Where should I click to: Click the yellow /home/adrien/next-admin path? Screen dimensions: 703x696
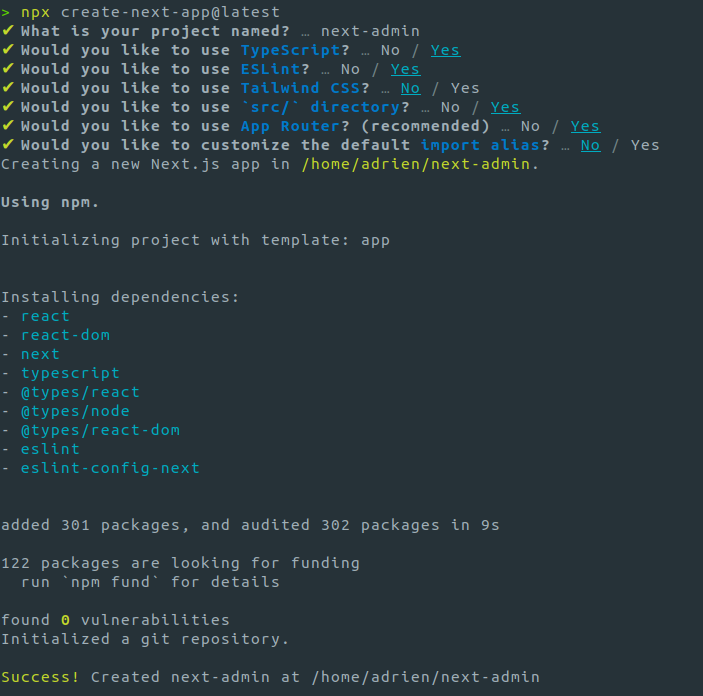419,164
